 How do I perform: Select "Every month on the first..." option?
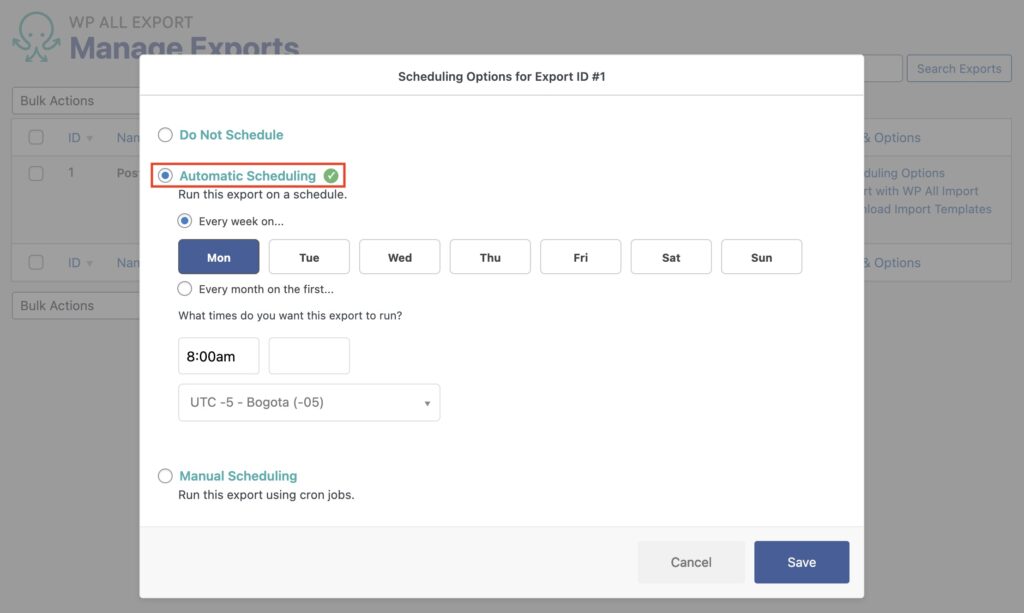(183, 289)
